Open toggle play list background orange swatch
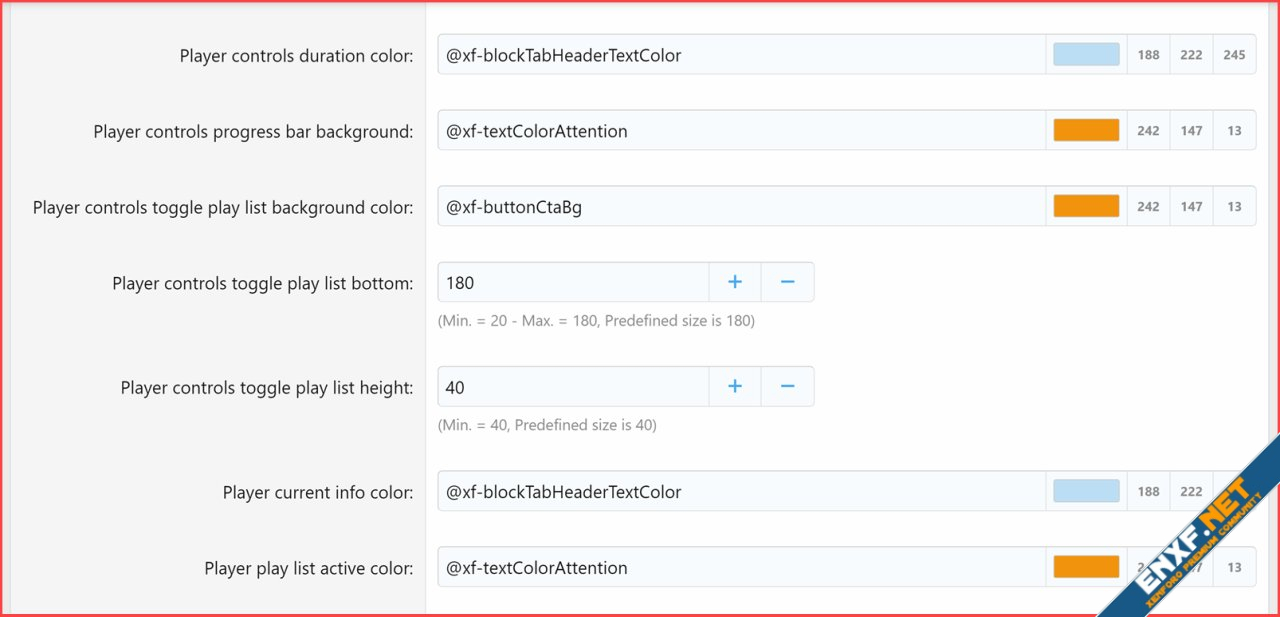Screen dimensions: 1280x617 tap(1086, 206)
